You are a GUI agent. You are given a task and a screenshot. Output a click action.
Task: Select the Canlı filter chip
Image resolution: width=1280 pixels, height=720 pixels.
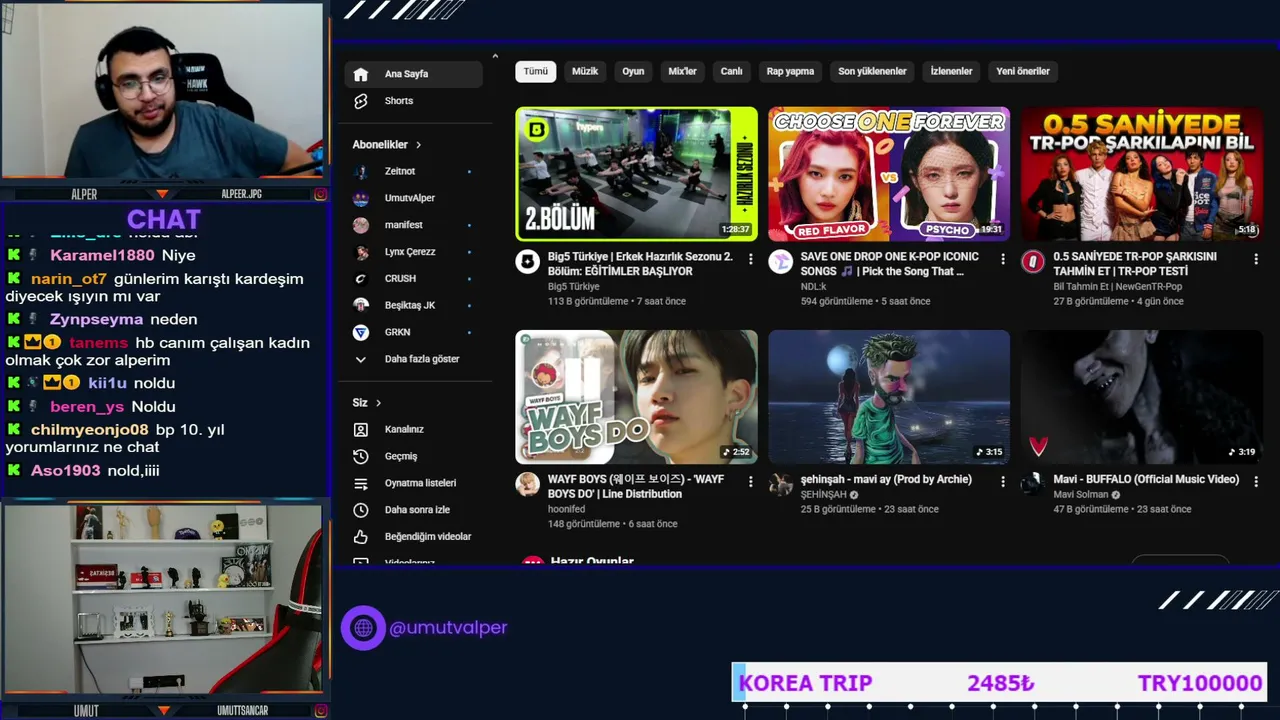tap(732, 71)
